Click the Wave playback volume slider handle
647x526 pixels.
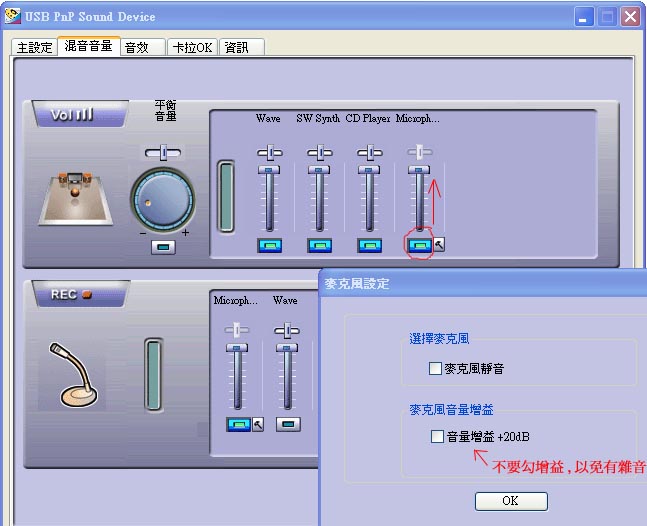click(x=269, y=170)
